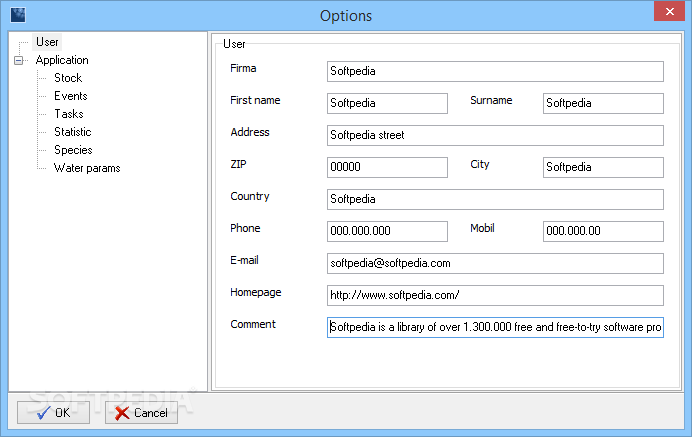Close the Options dialog
692x437 pixels.
pyautogui.click(x=669, y=11)
